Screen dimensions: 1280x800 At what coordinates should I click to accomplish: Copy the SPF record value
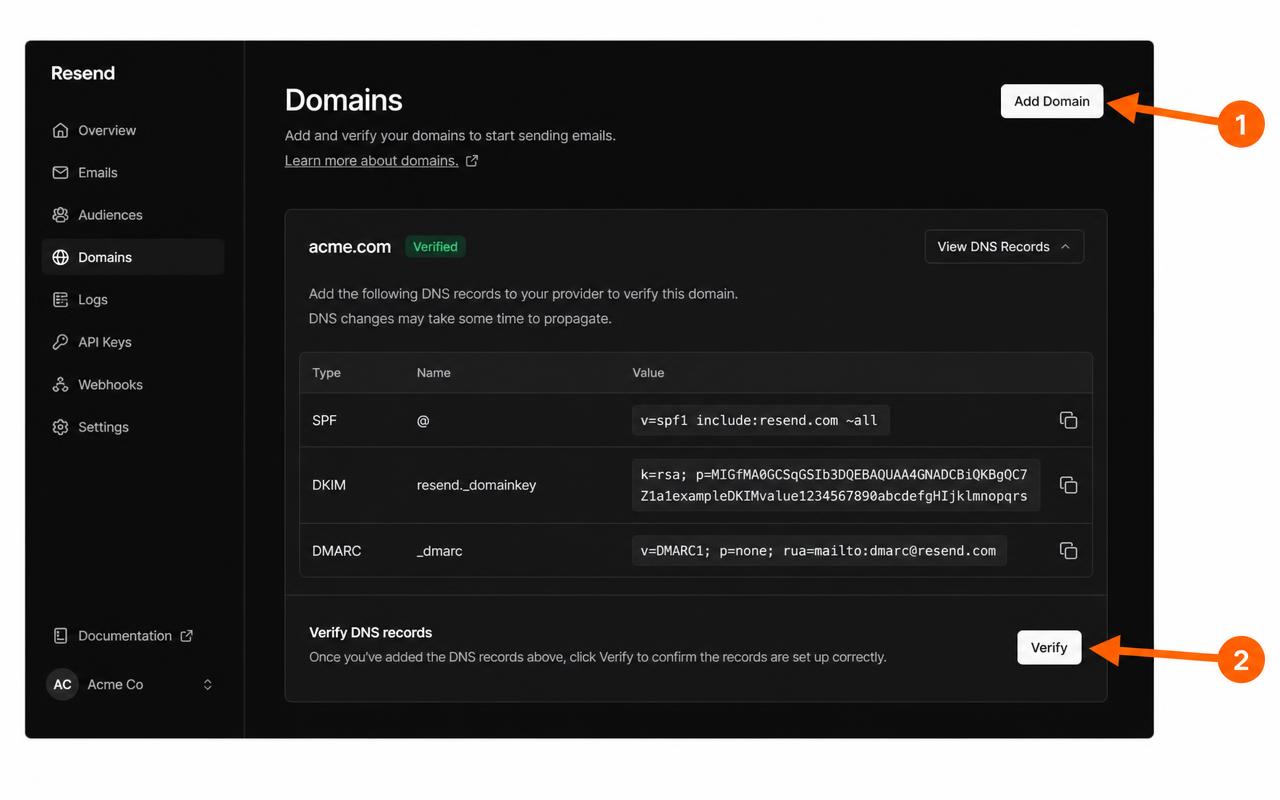[1068, 420]
